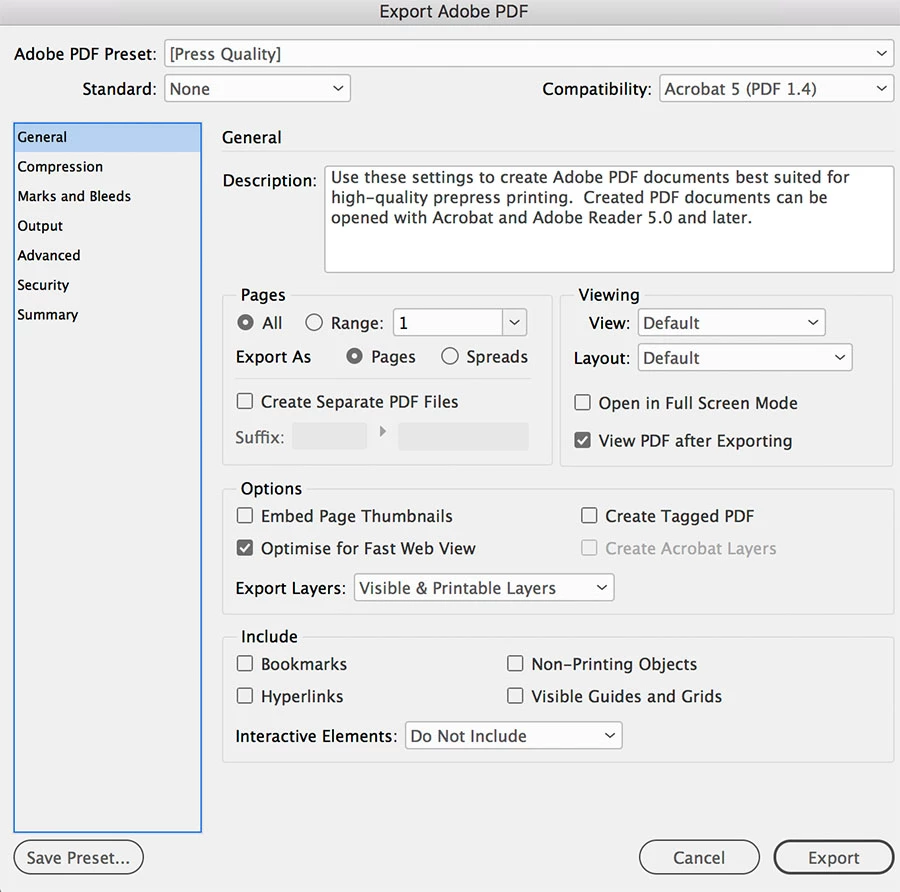Viewport: 900px width, 892px height.
Task: Open the Standard dropdown showing None
Action: (257, 89)
